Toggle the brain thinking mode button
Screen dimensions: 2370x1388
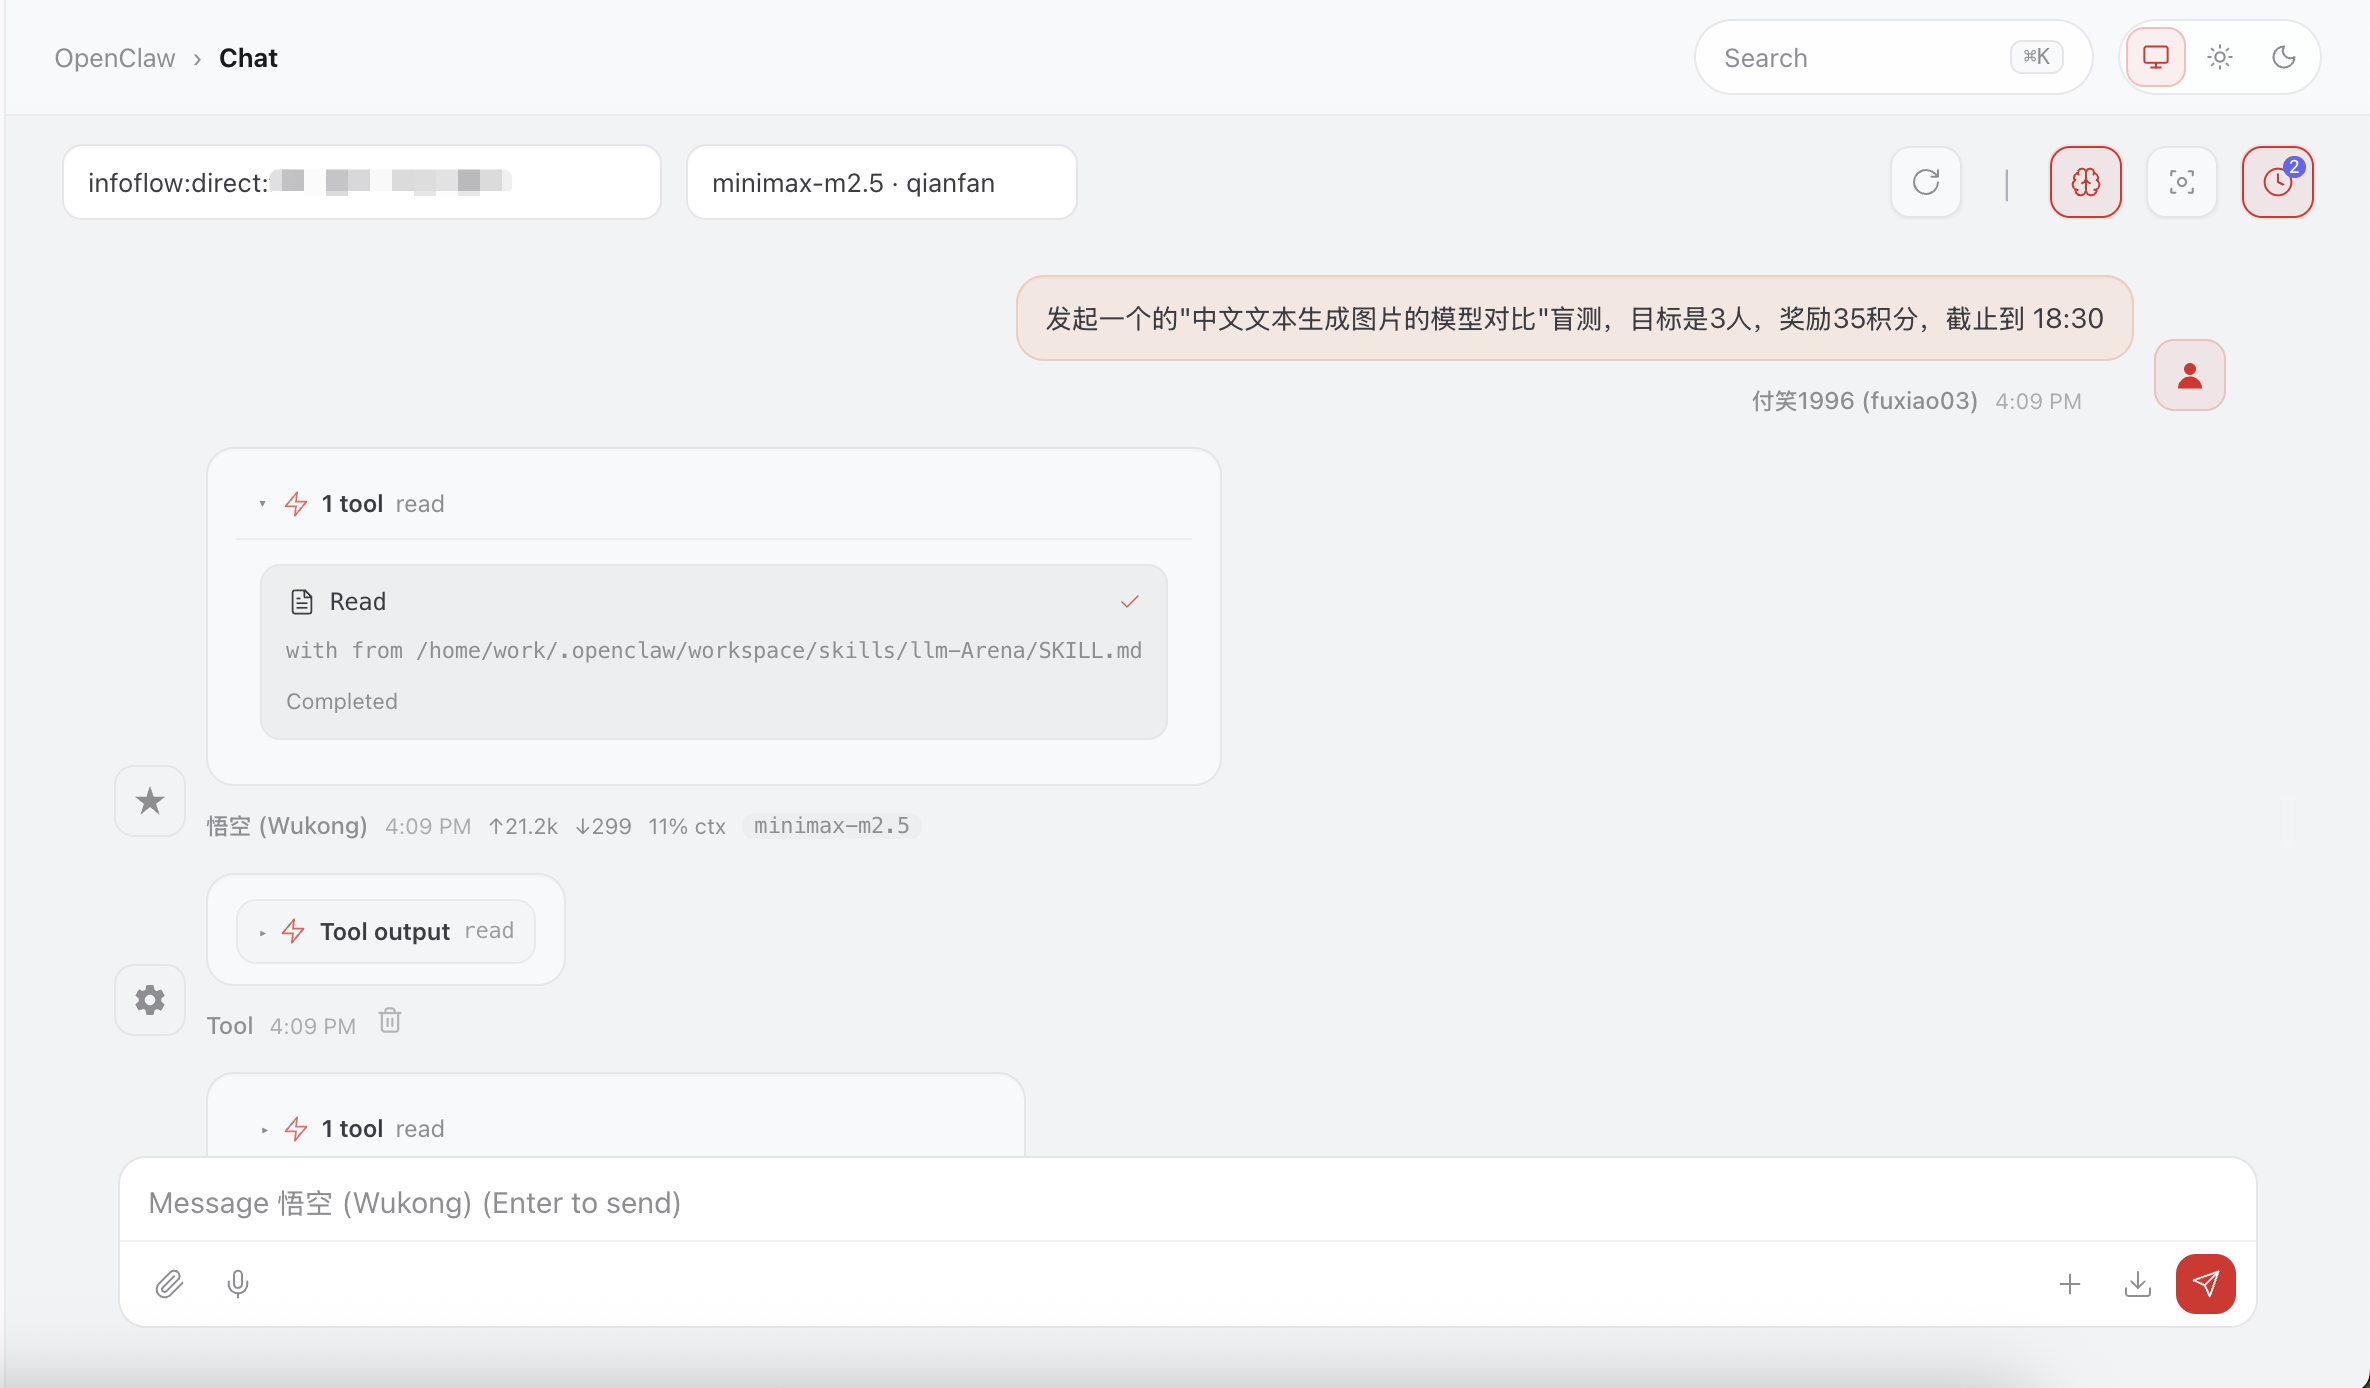(2085, 182)
